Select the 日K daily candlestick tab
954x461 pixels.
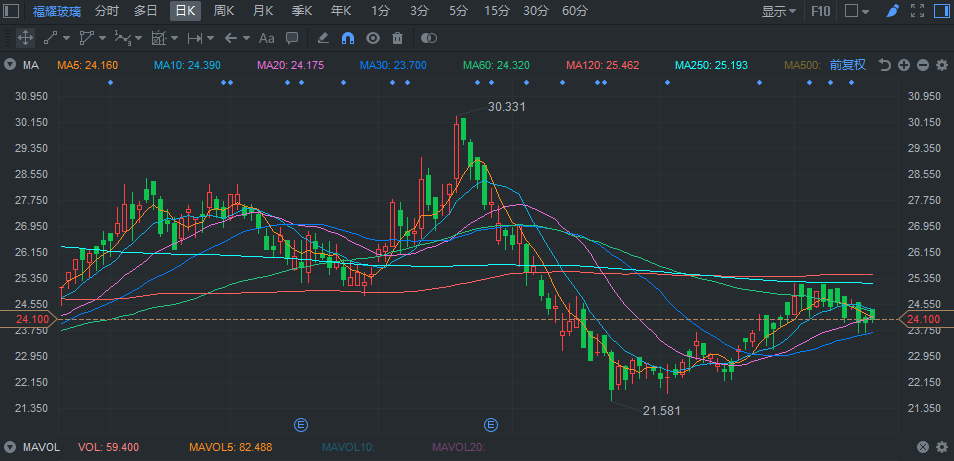click(186, 11)
